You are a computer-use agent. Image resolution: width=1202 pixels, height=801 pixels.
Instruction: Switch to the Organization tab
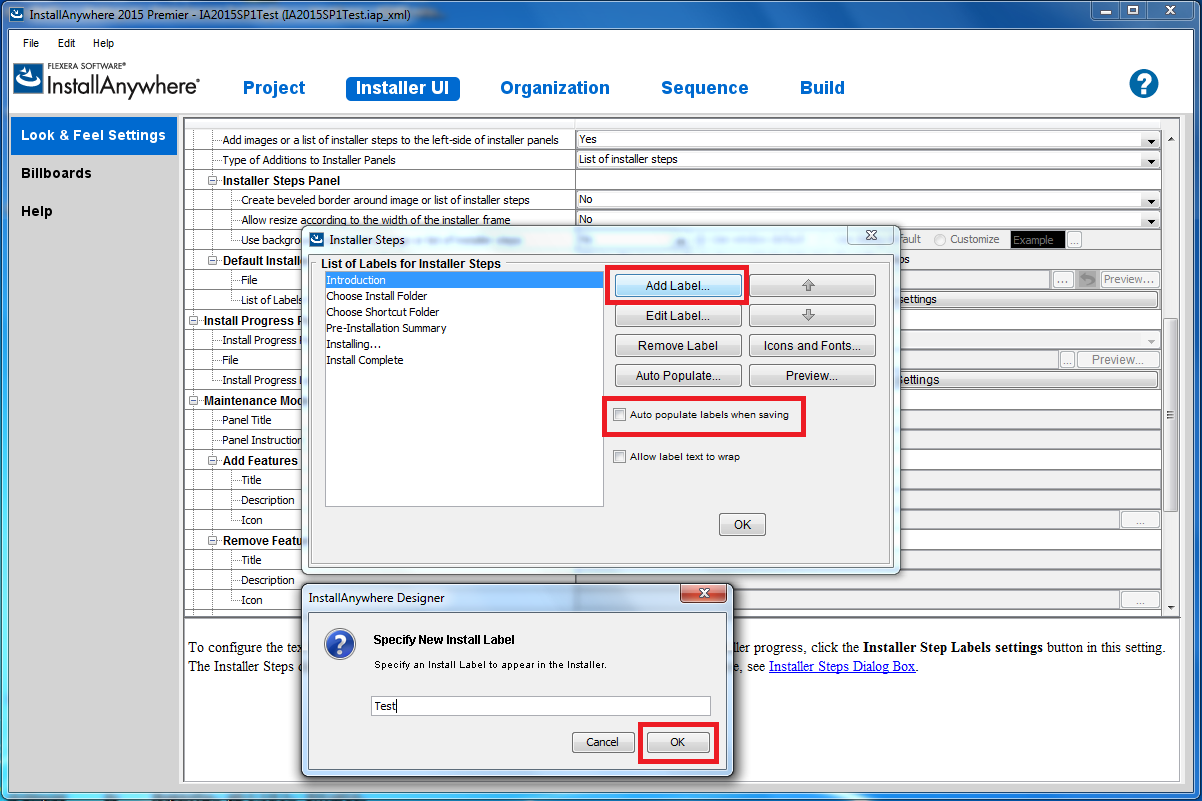[x=555, y=88]
